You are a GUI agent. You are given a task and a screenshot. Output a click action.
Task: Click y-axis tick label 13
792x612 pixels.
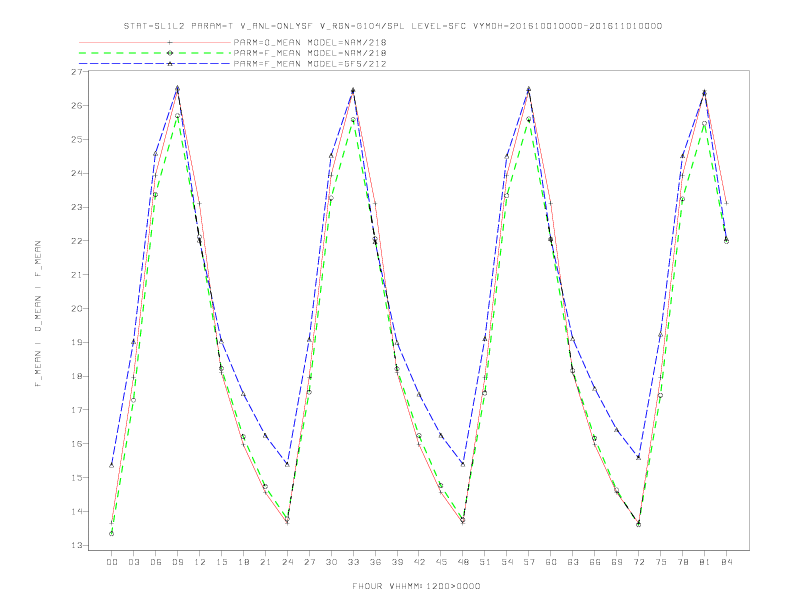(77, 546)
